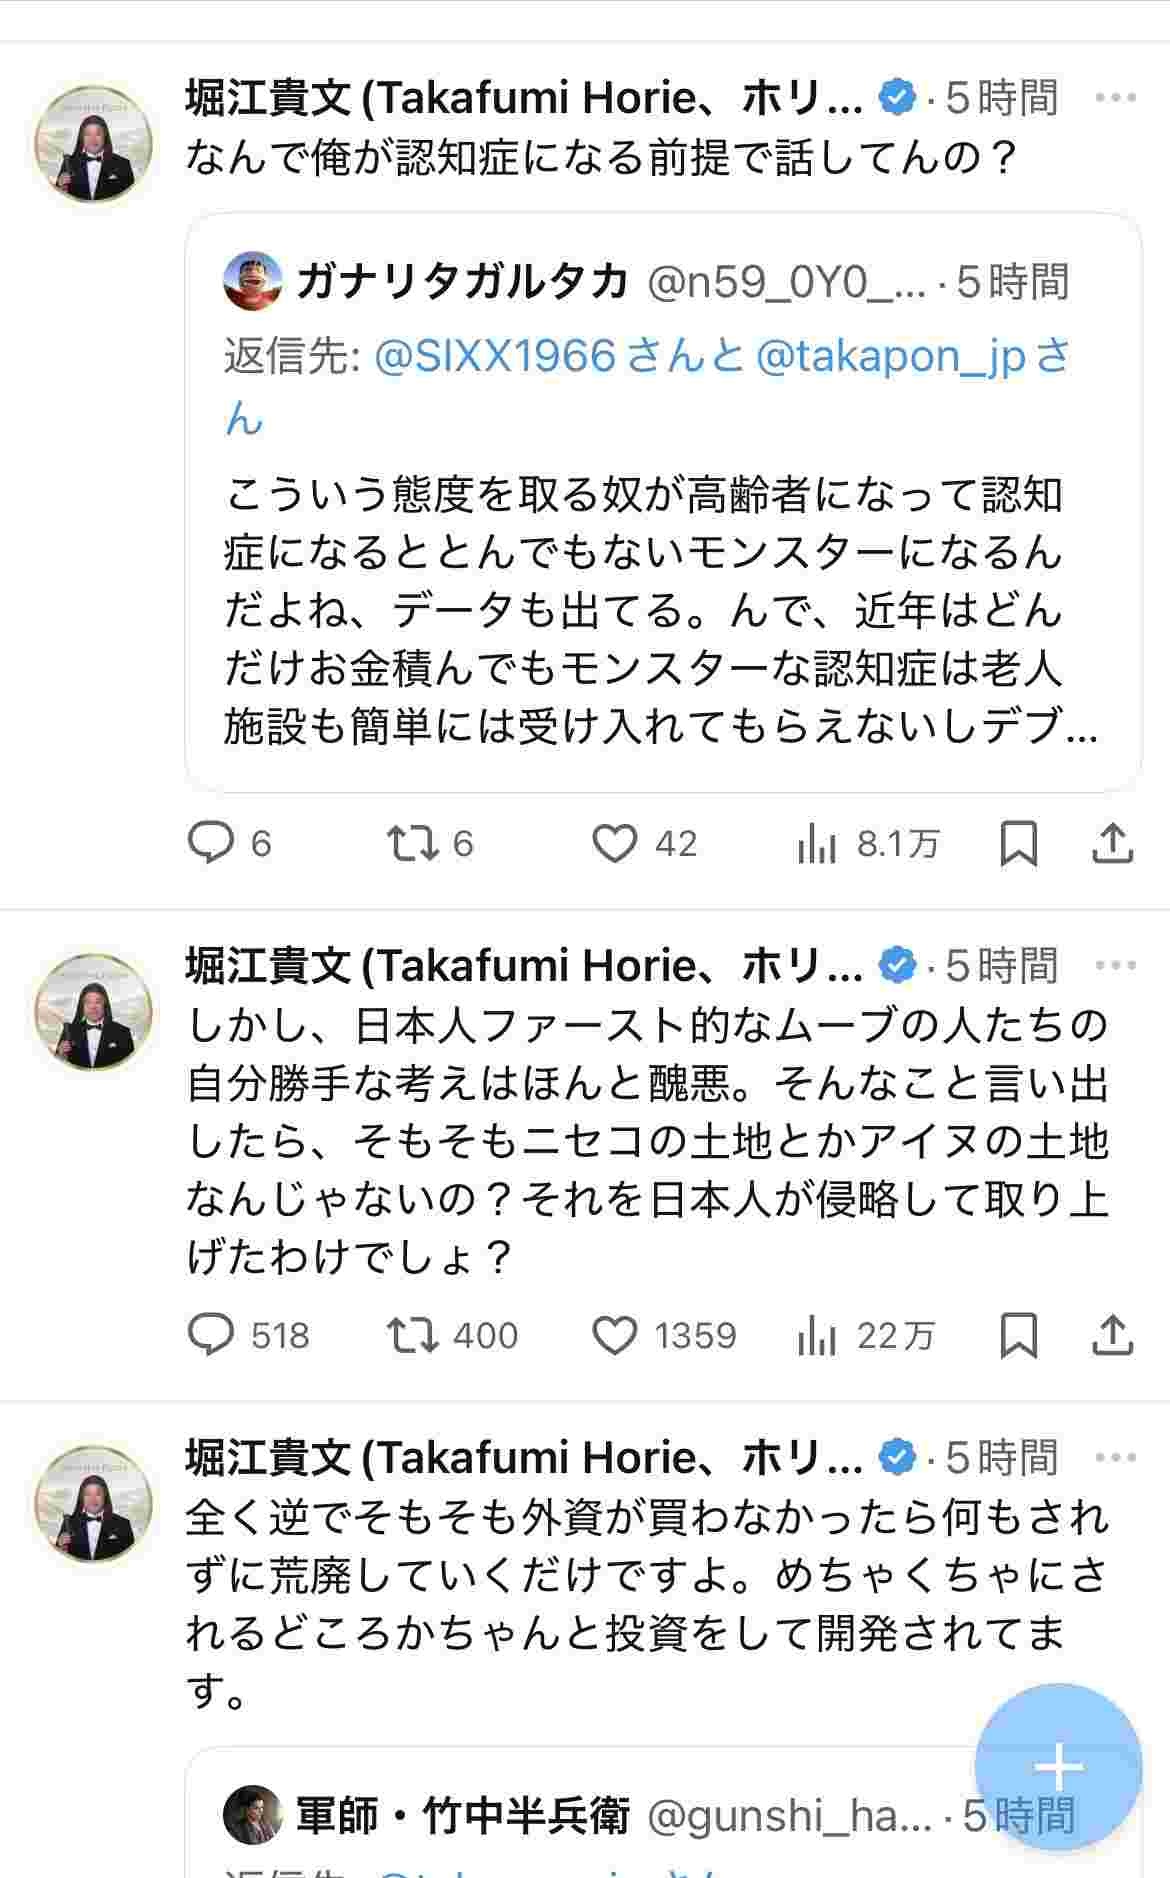Open more options on first tweet

(x=1115, y=98)
